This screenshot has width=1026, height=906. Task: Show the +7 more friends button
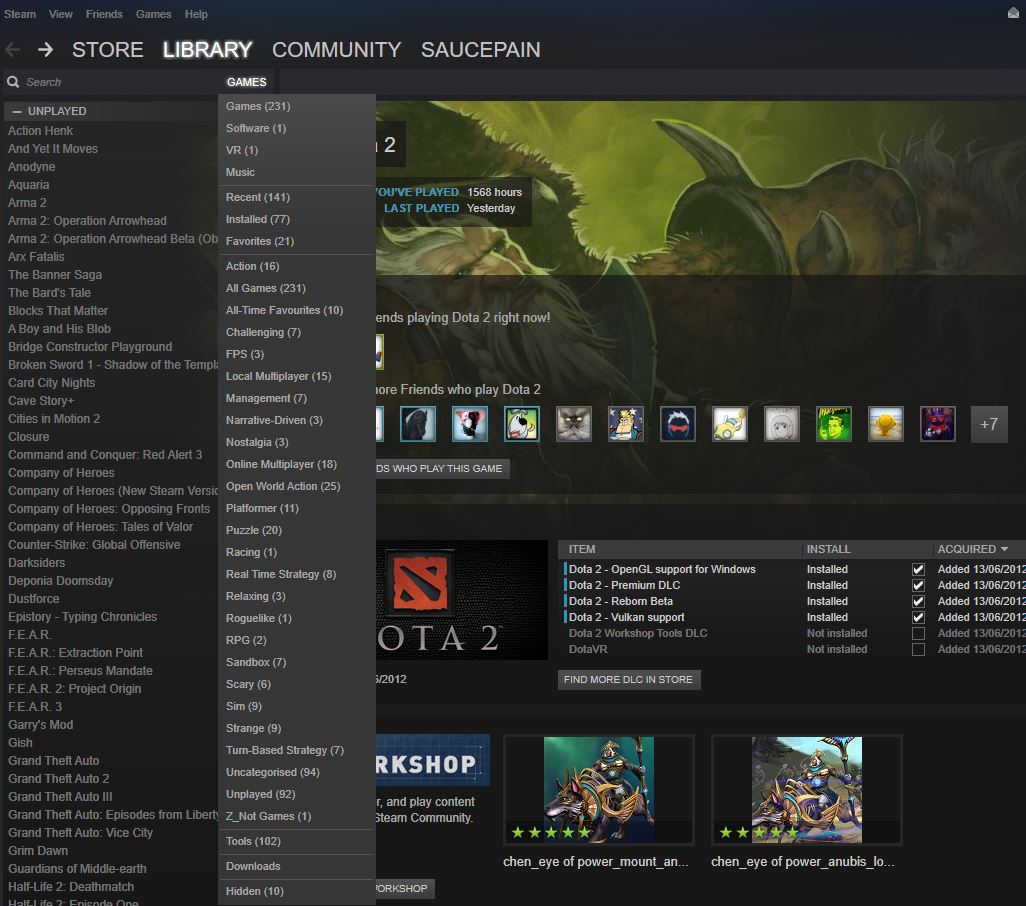point(988,424)
